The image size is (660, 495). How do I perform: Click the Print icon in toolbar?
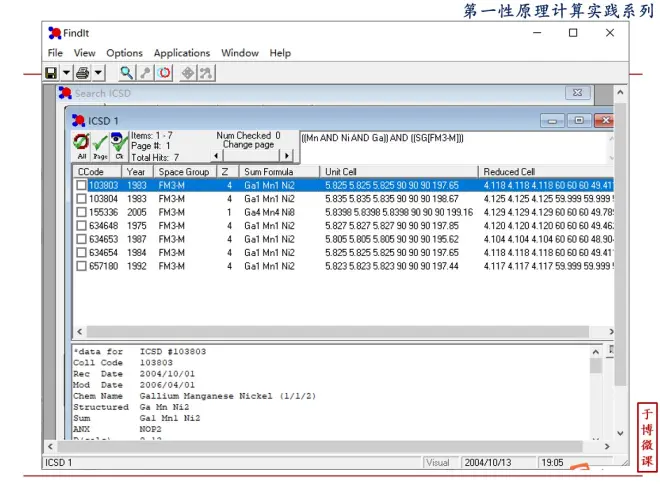pyautogui.click(x=83, y=73)
